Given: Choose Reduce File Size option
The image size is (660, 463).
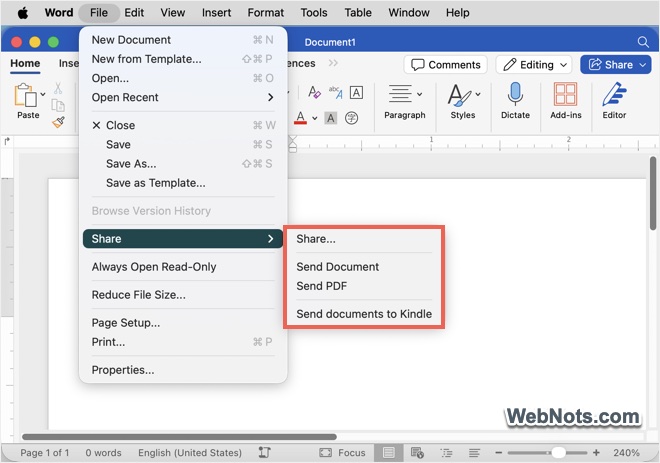Looking at the screenshot, I should pyautogui.click(x=183, y=295).
